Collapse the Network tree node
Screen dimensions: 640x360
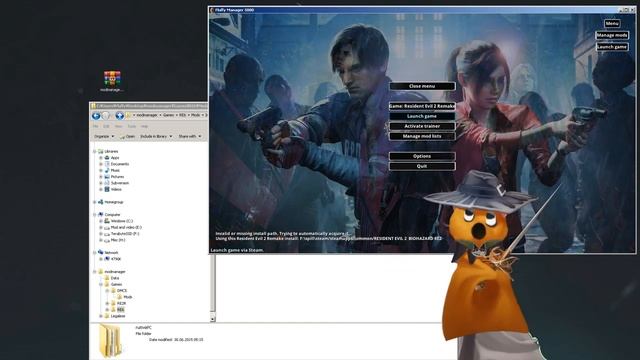coord(95,252)
